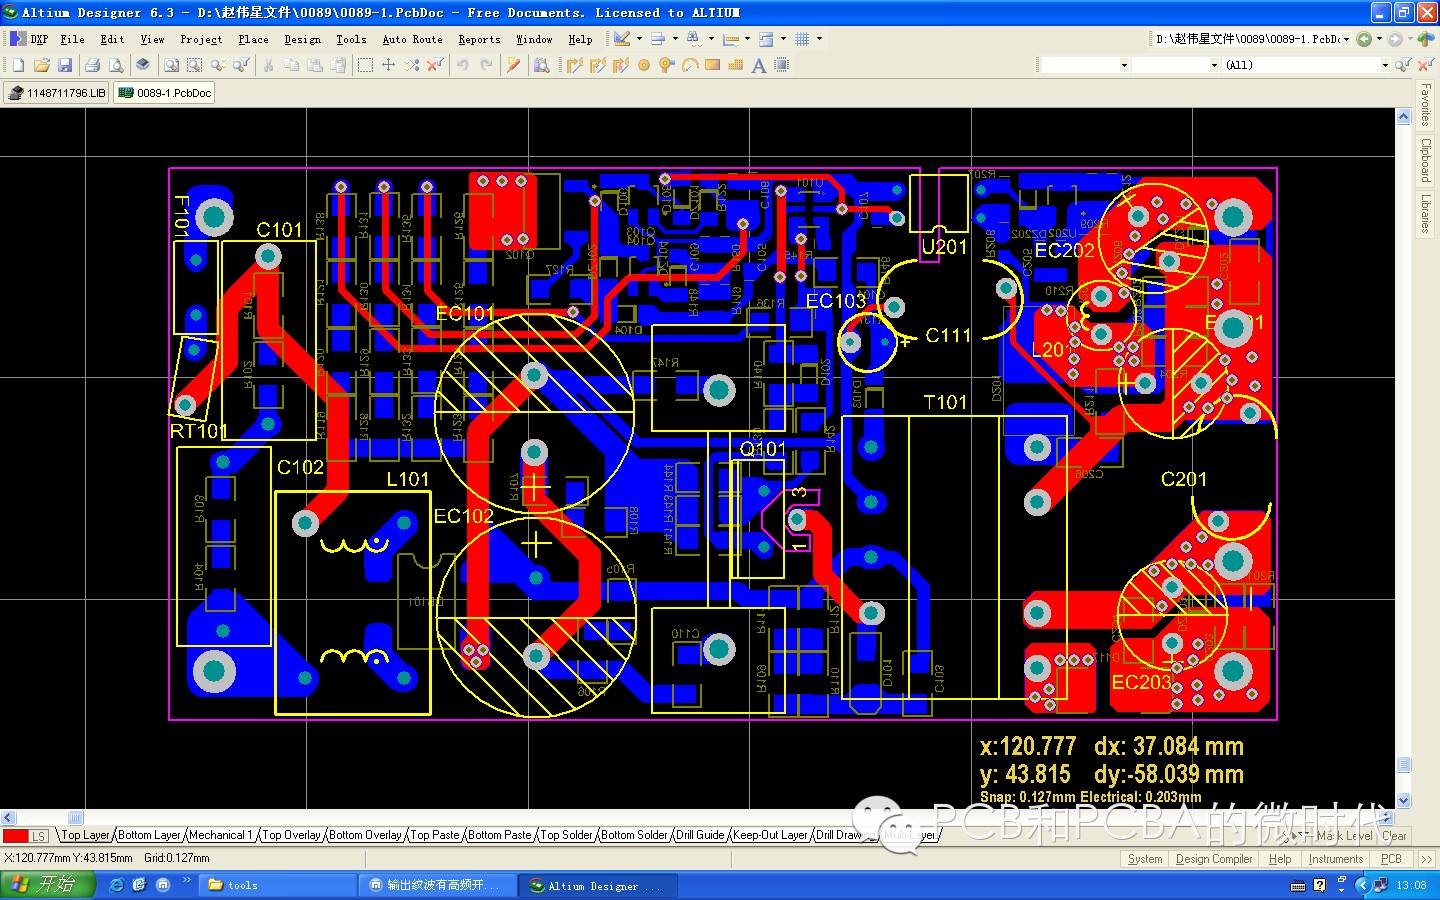
Task: Click the Windows Start button
Action: (x=47, y=885)
